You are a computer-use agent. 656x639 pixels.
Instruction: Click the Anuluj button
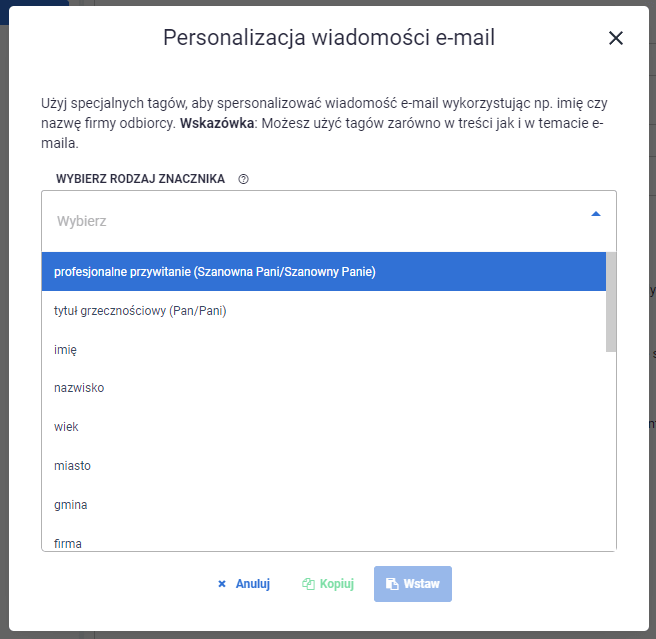(244, 584)
